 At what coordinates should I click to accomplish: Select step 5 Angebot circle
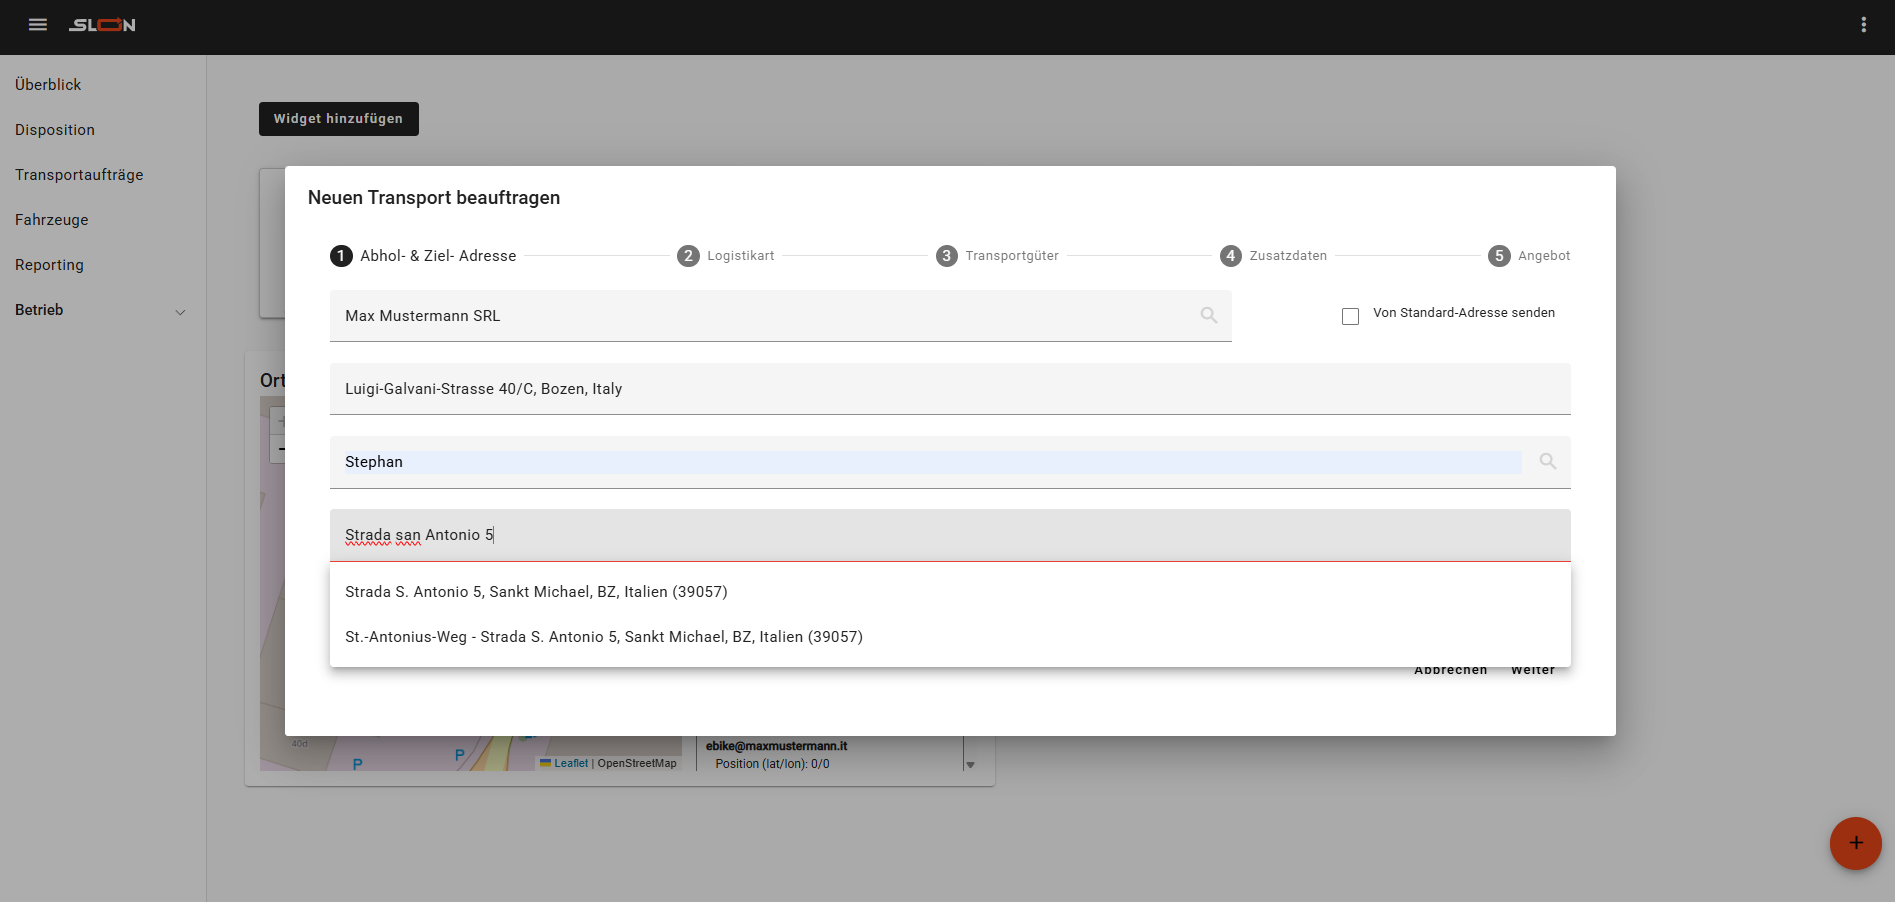point(1498,256)
